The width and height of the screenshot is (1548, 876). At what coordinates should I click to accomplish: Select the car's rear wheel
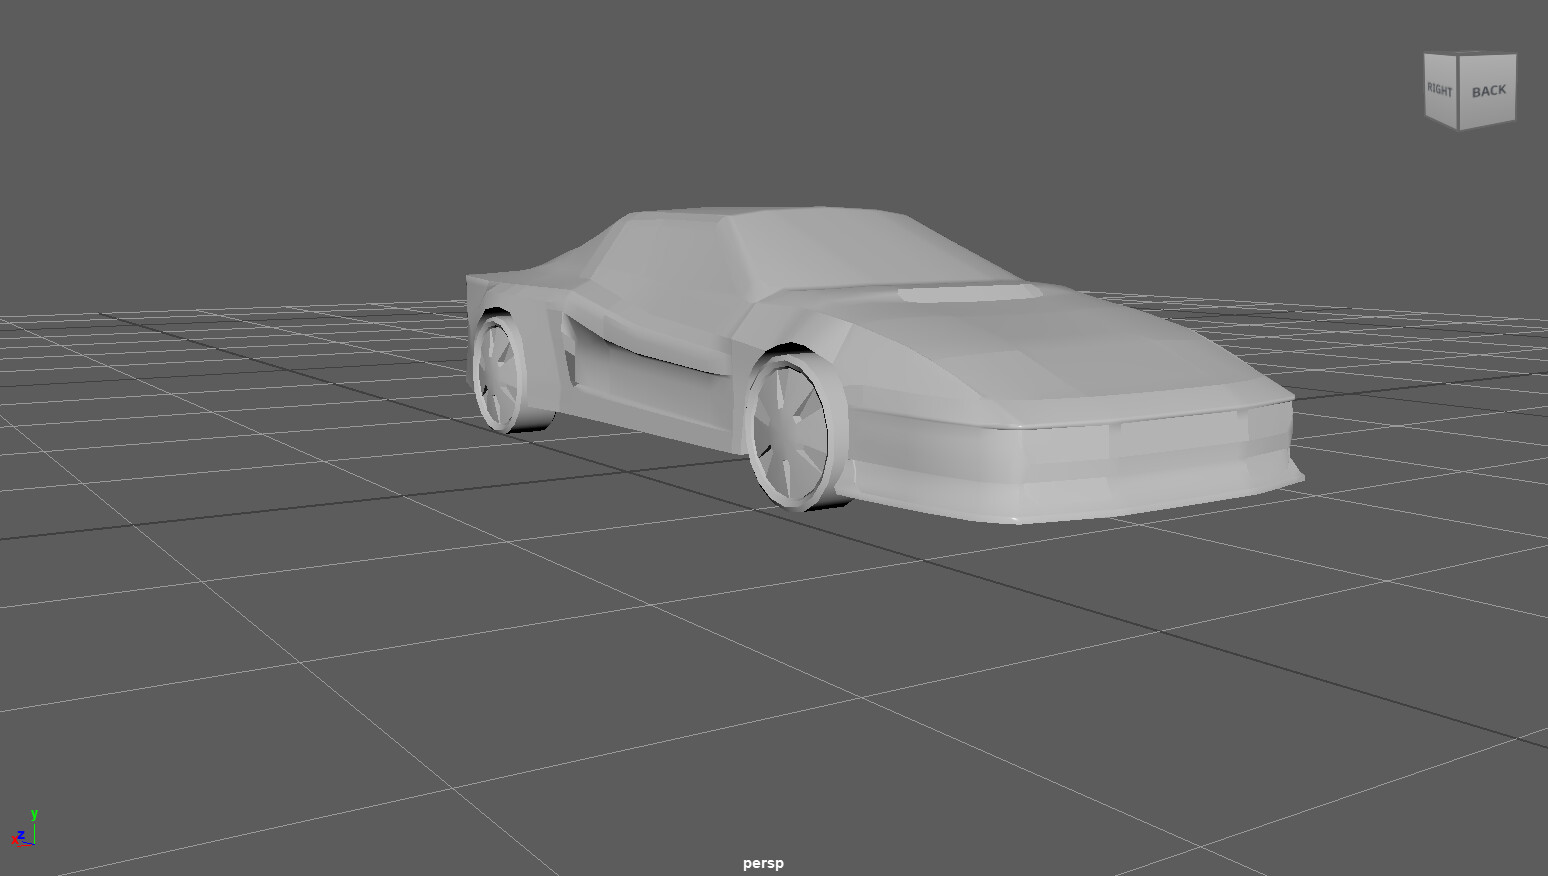500,370
